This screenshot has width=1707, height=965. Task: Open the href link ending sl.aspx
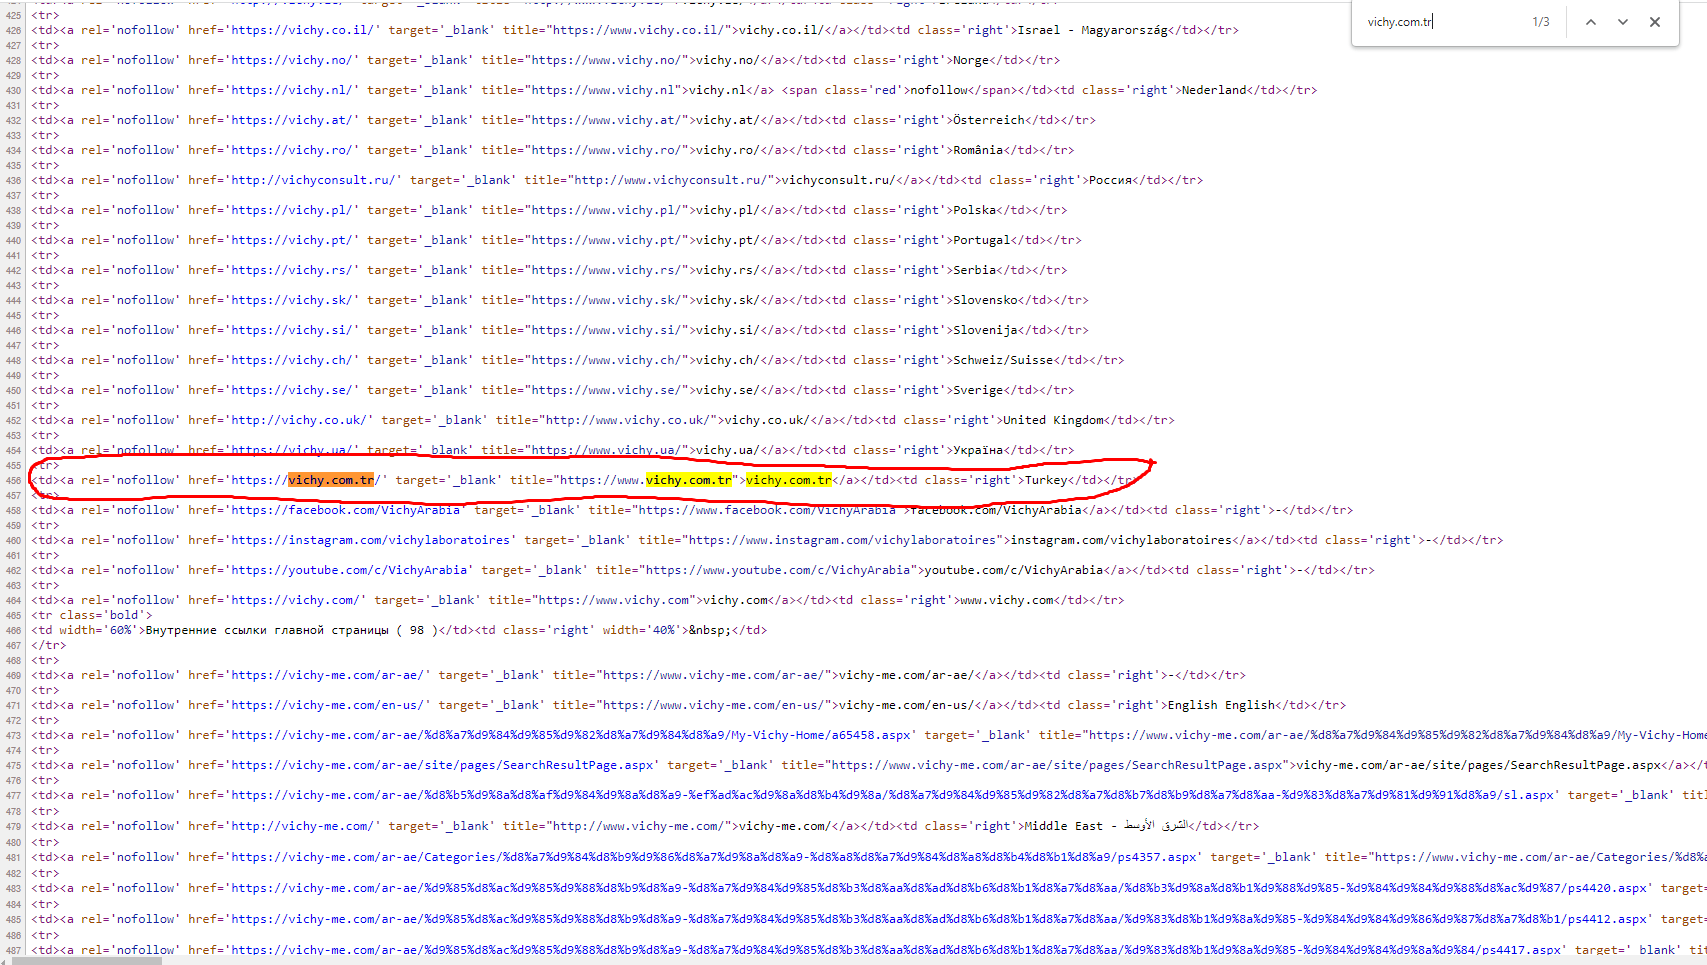click(892, 795)
